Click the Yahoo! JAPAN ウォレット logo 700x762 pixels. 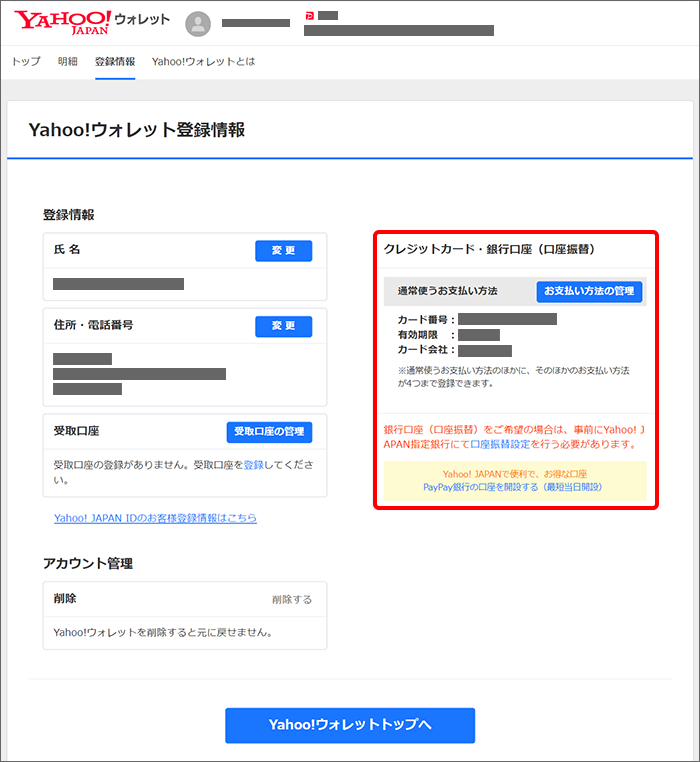[x=92, y=22]
